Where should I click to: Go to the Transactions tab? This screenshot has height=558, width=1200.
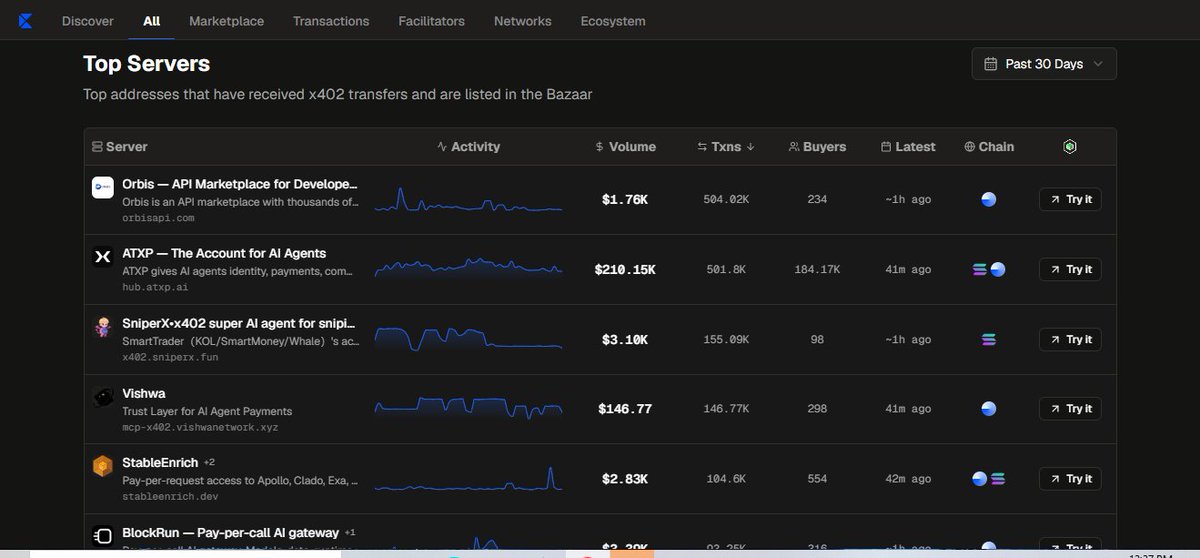[x=331, y=21]
